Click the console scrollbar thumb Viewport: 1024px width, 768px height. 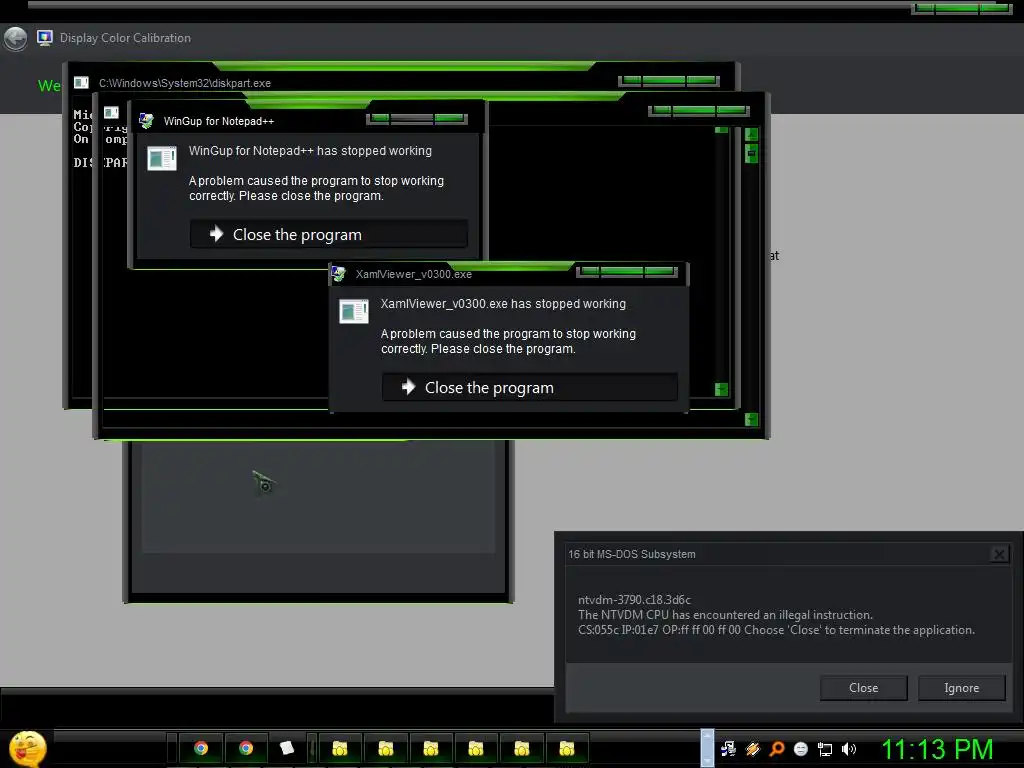(x=752, y=153)
